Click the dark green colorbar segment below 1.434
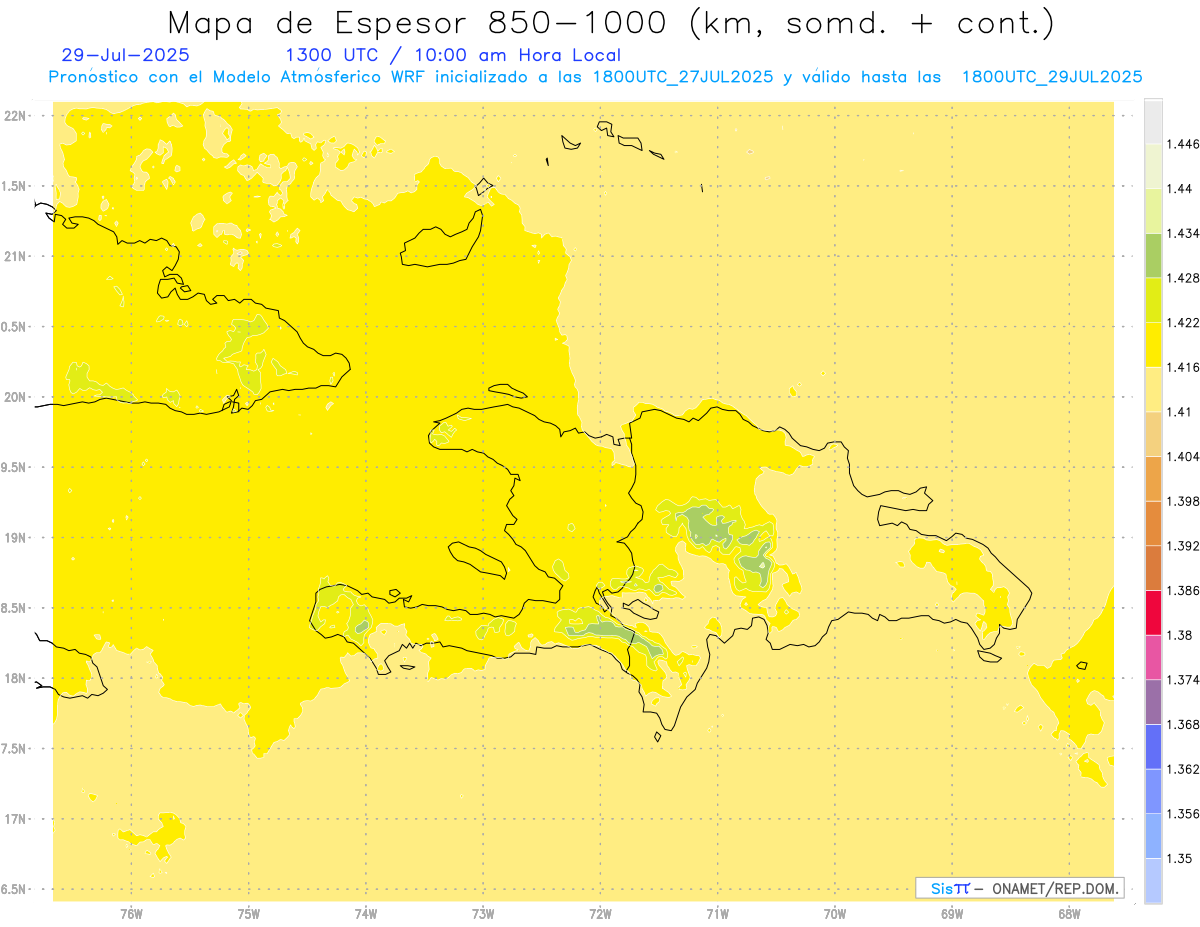Image resolution: width=1200 pixels, height=927 pixels. tap(1153, 255)
